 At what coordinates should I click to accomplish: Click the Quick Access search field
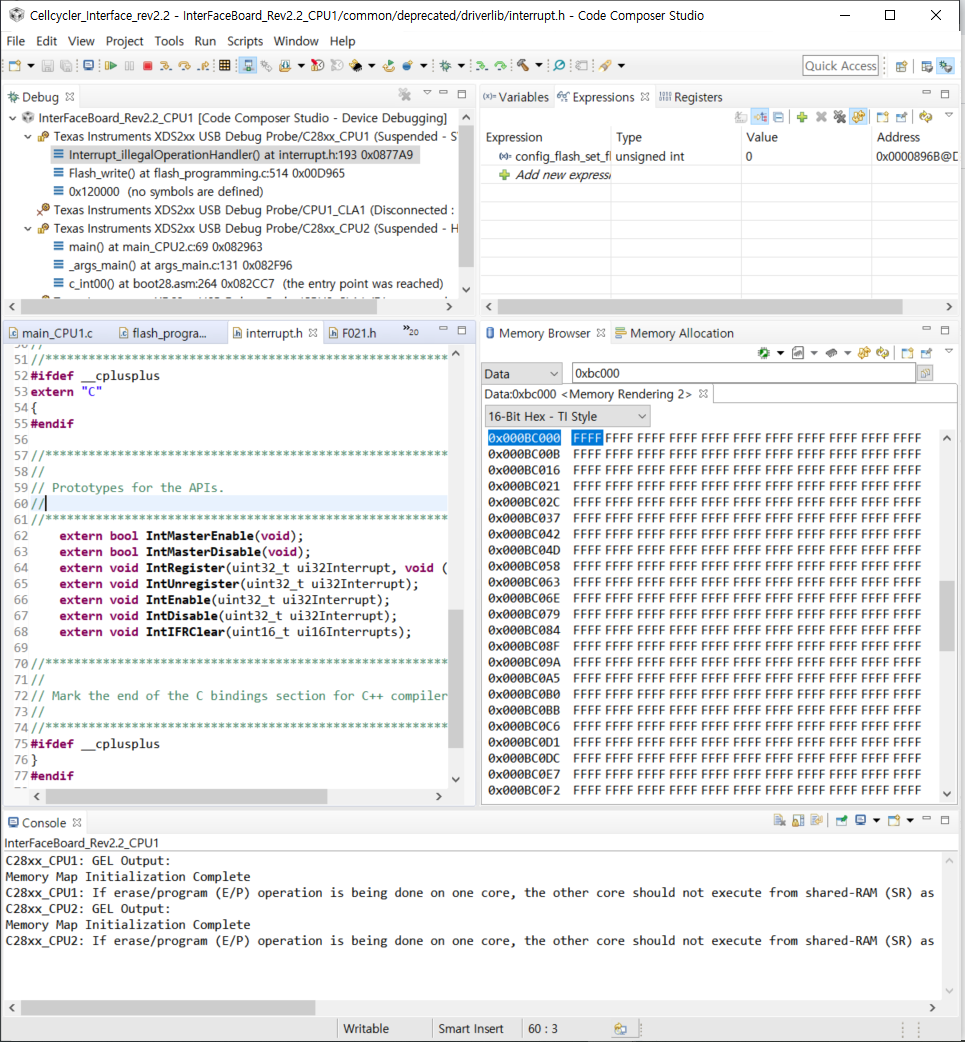[x=840, y=66]
